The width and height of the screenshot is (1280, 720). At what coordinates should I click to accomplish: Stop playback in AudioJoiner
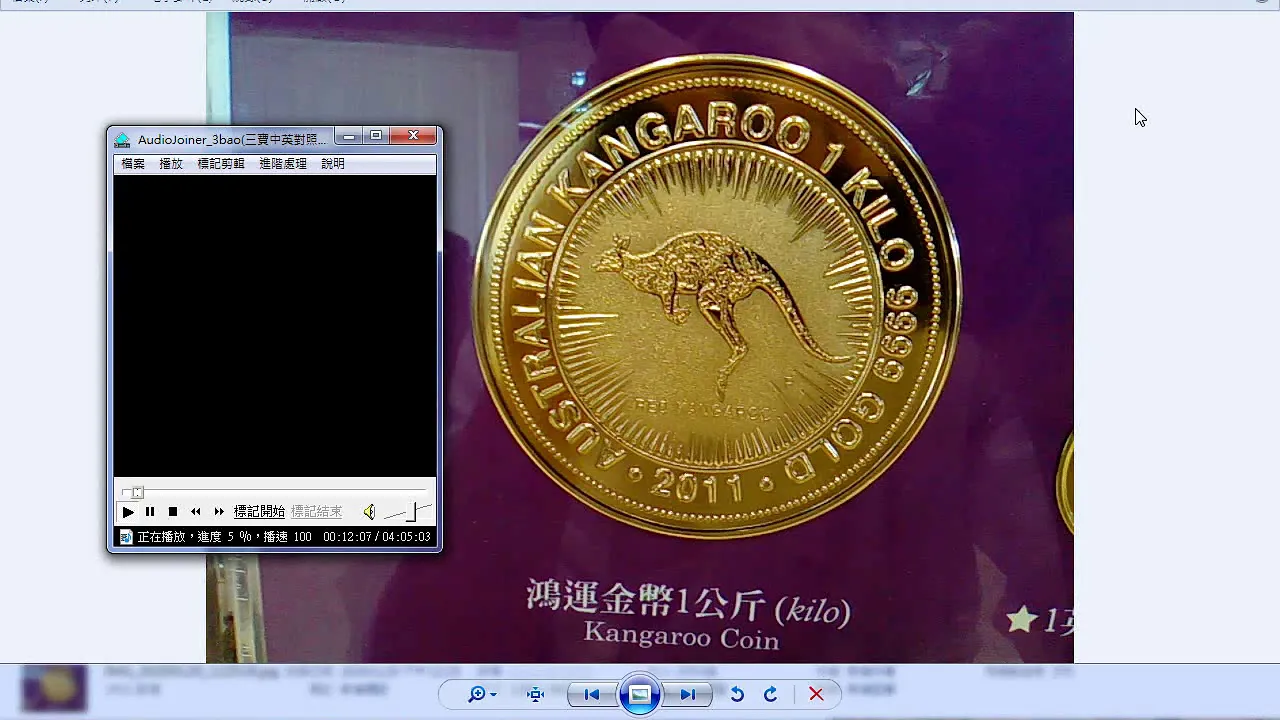pos(173,512)
